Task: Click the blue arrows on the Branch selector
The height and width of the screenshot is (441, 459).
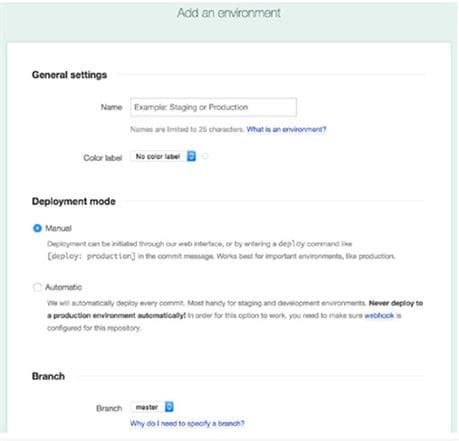Action: point(169,407)
